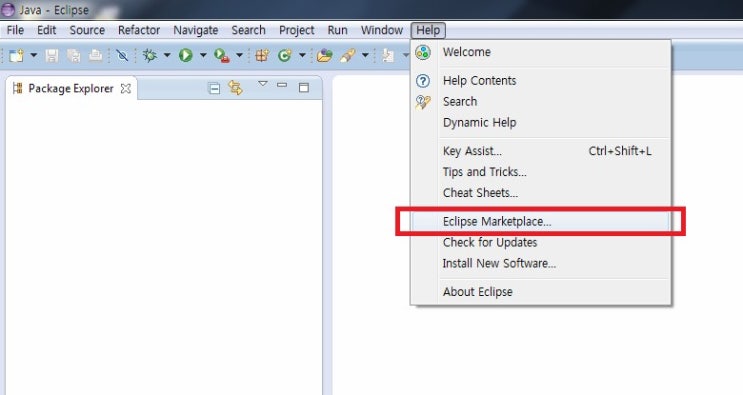The width and height of the screenshot is (743, 395).
Task: Click the Help Contents question mark icon
Action: pos(423,81)
